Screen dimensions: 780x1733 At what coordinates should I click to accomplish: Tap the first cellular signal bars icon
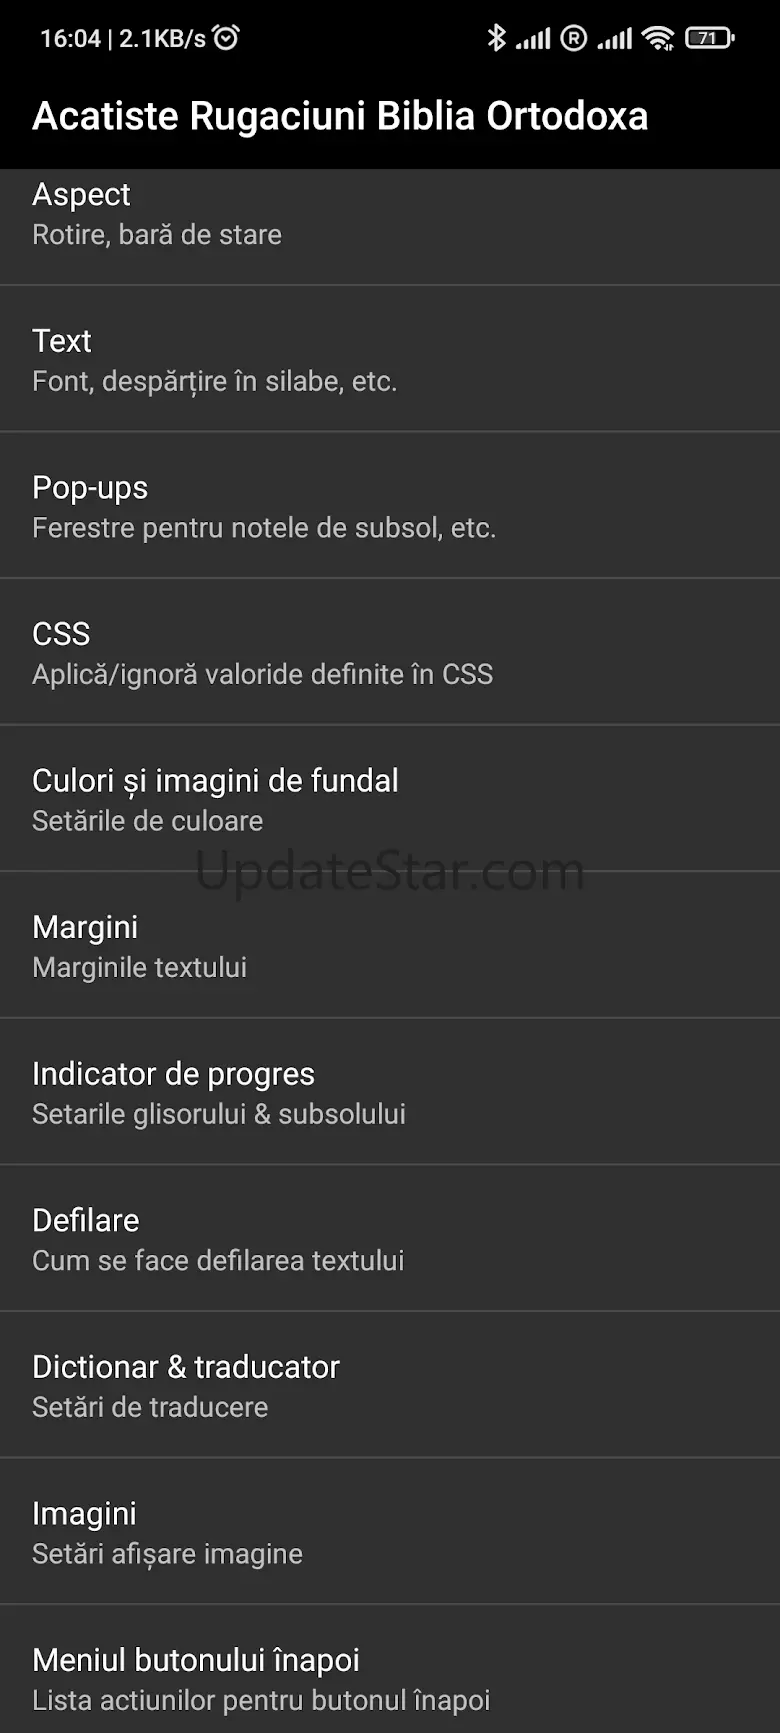tap(533, 39)
